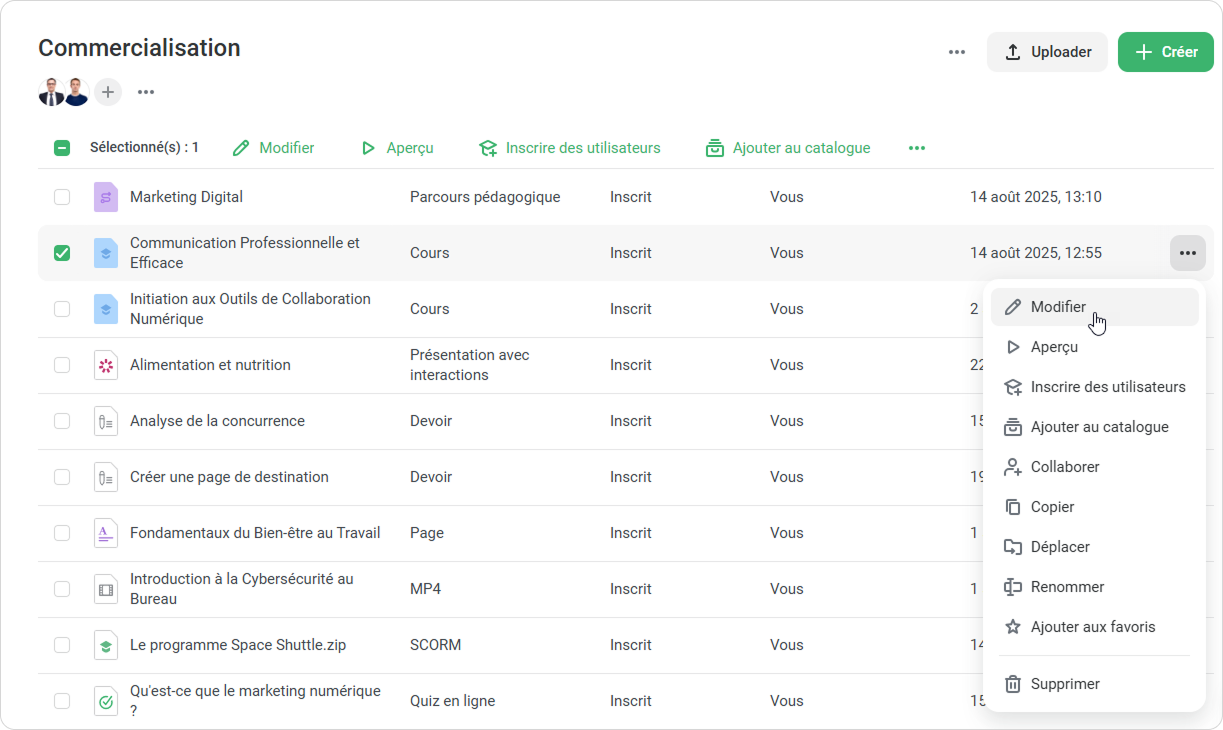Click the Ajouter au catalogue toolbar icon

coord(715,148)
